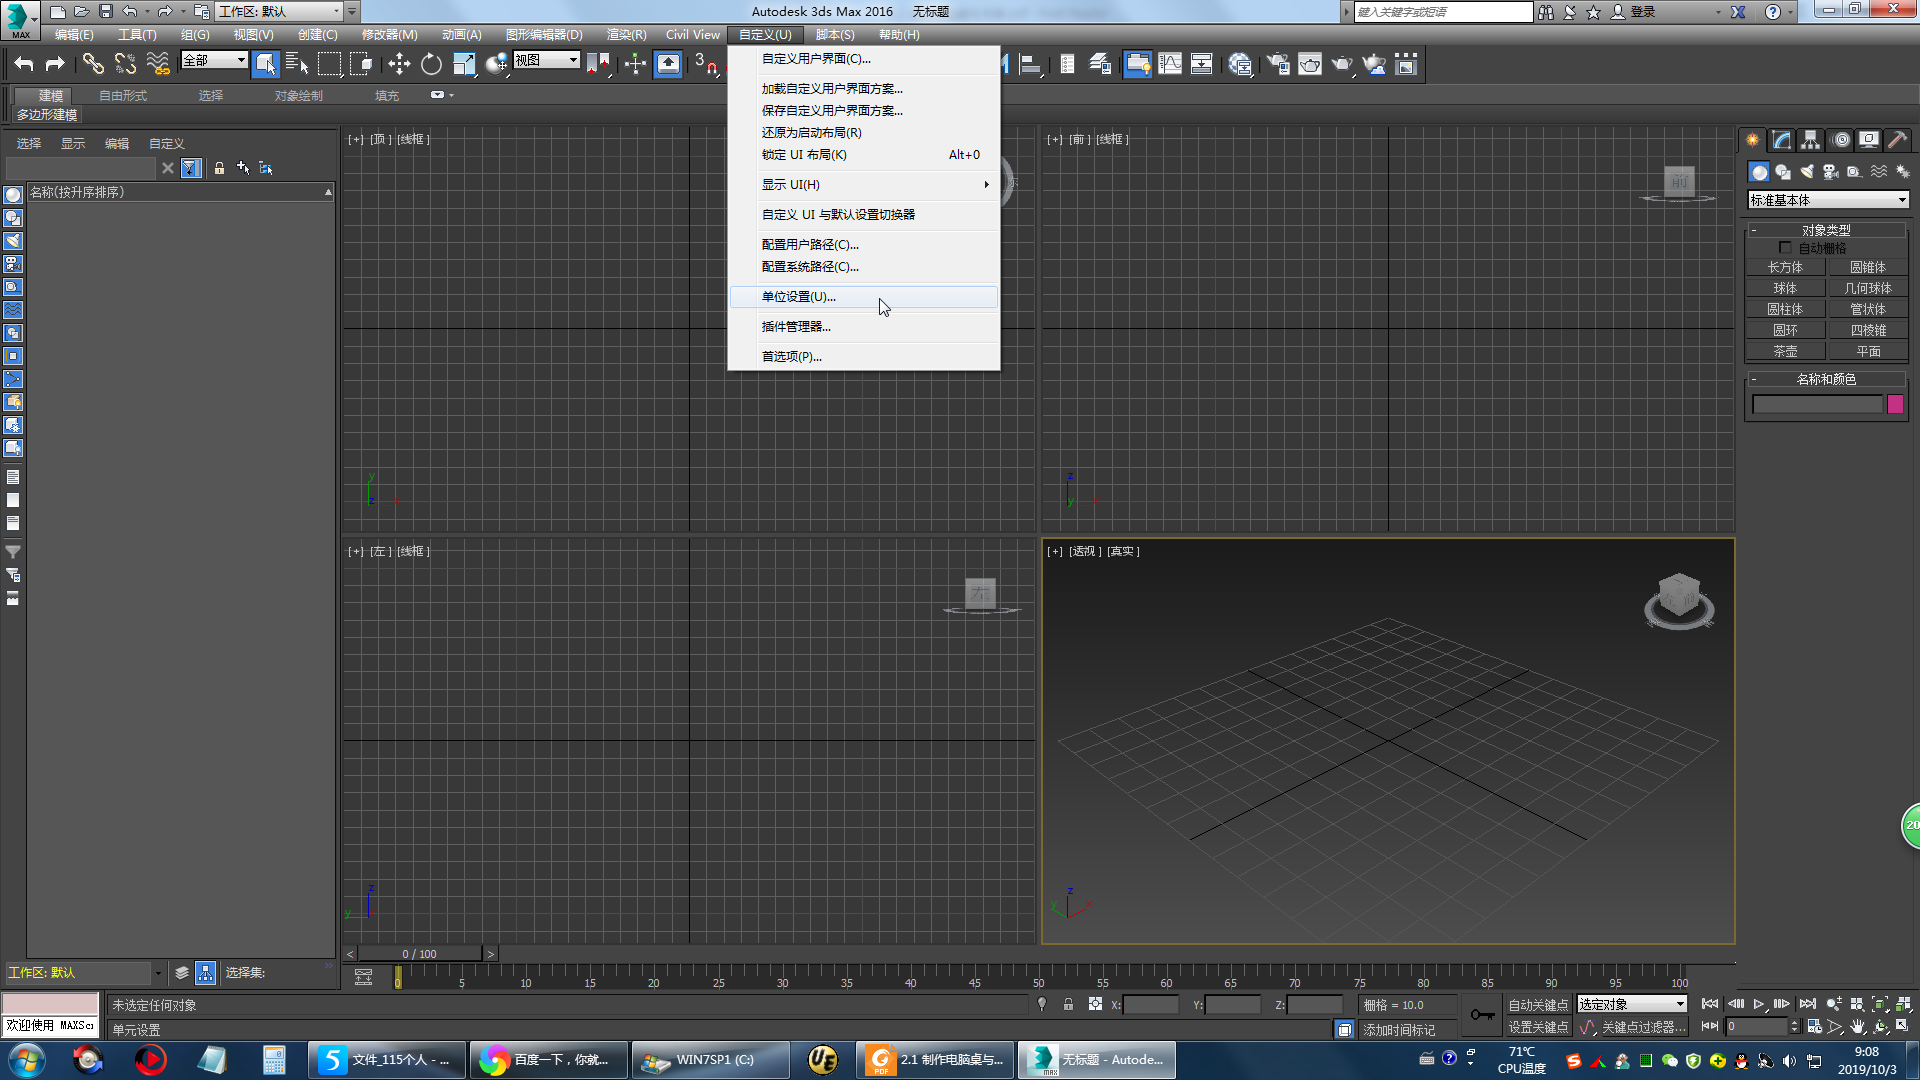
Task: Select the Rotate tool
Action: point(431,65)
